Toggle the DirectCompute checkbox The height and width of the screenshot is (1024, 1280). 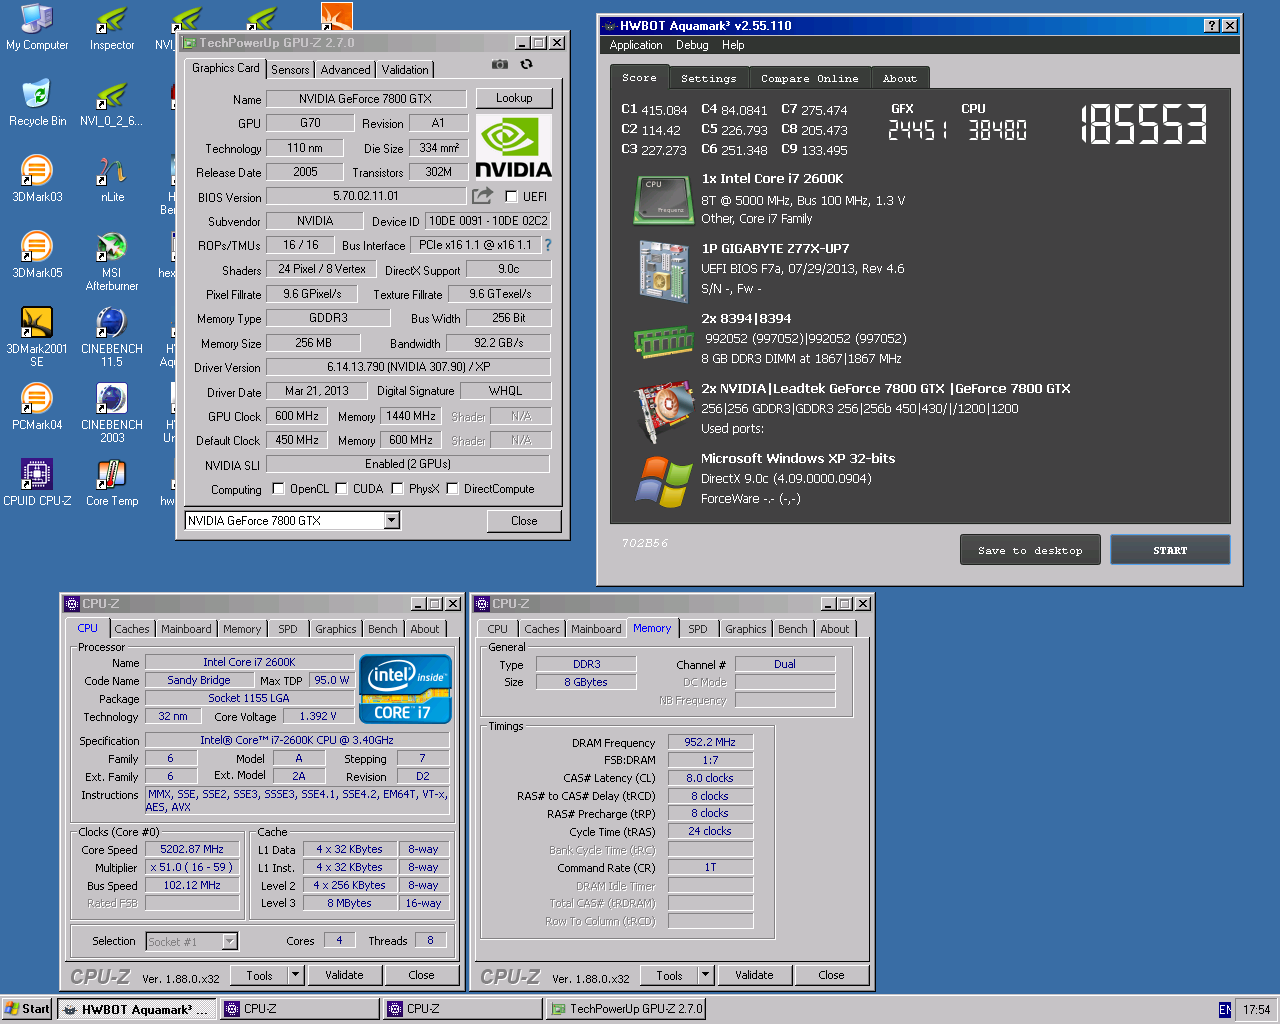tap(452, 489)
